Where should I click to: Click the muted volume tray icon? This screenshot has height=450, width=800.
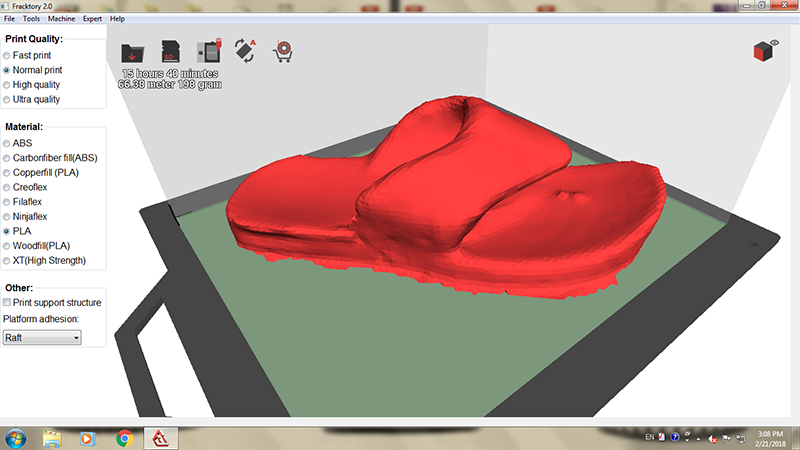tap(713, 438)
